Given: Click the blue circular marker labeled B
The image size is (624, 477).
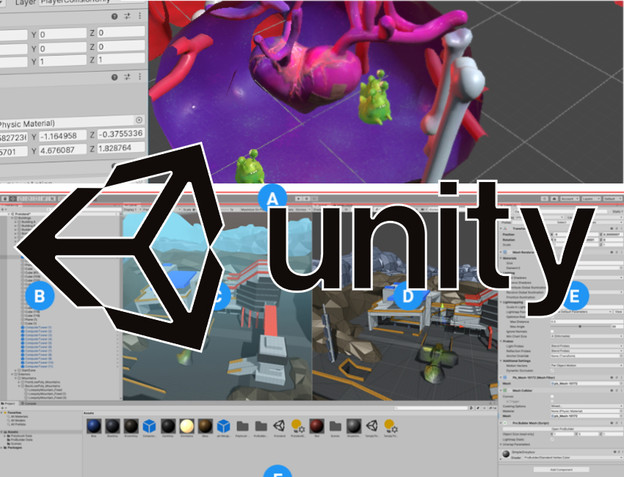Looking at the screenshot, I should click(40, 295).
